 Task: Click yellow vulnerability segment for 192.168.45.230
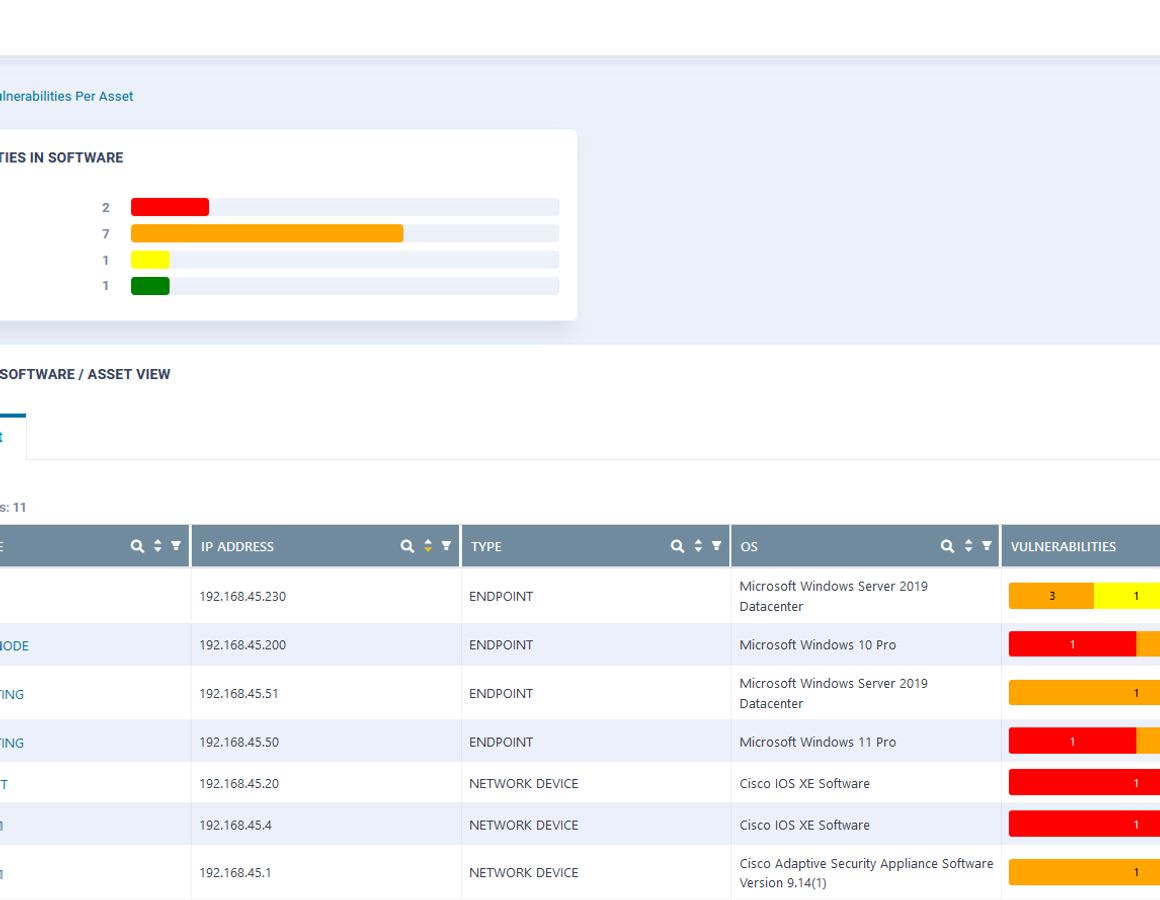[x=1127, y=596]
